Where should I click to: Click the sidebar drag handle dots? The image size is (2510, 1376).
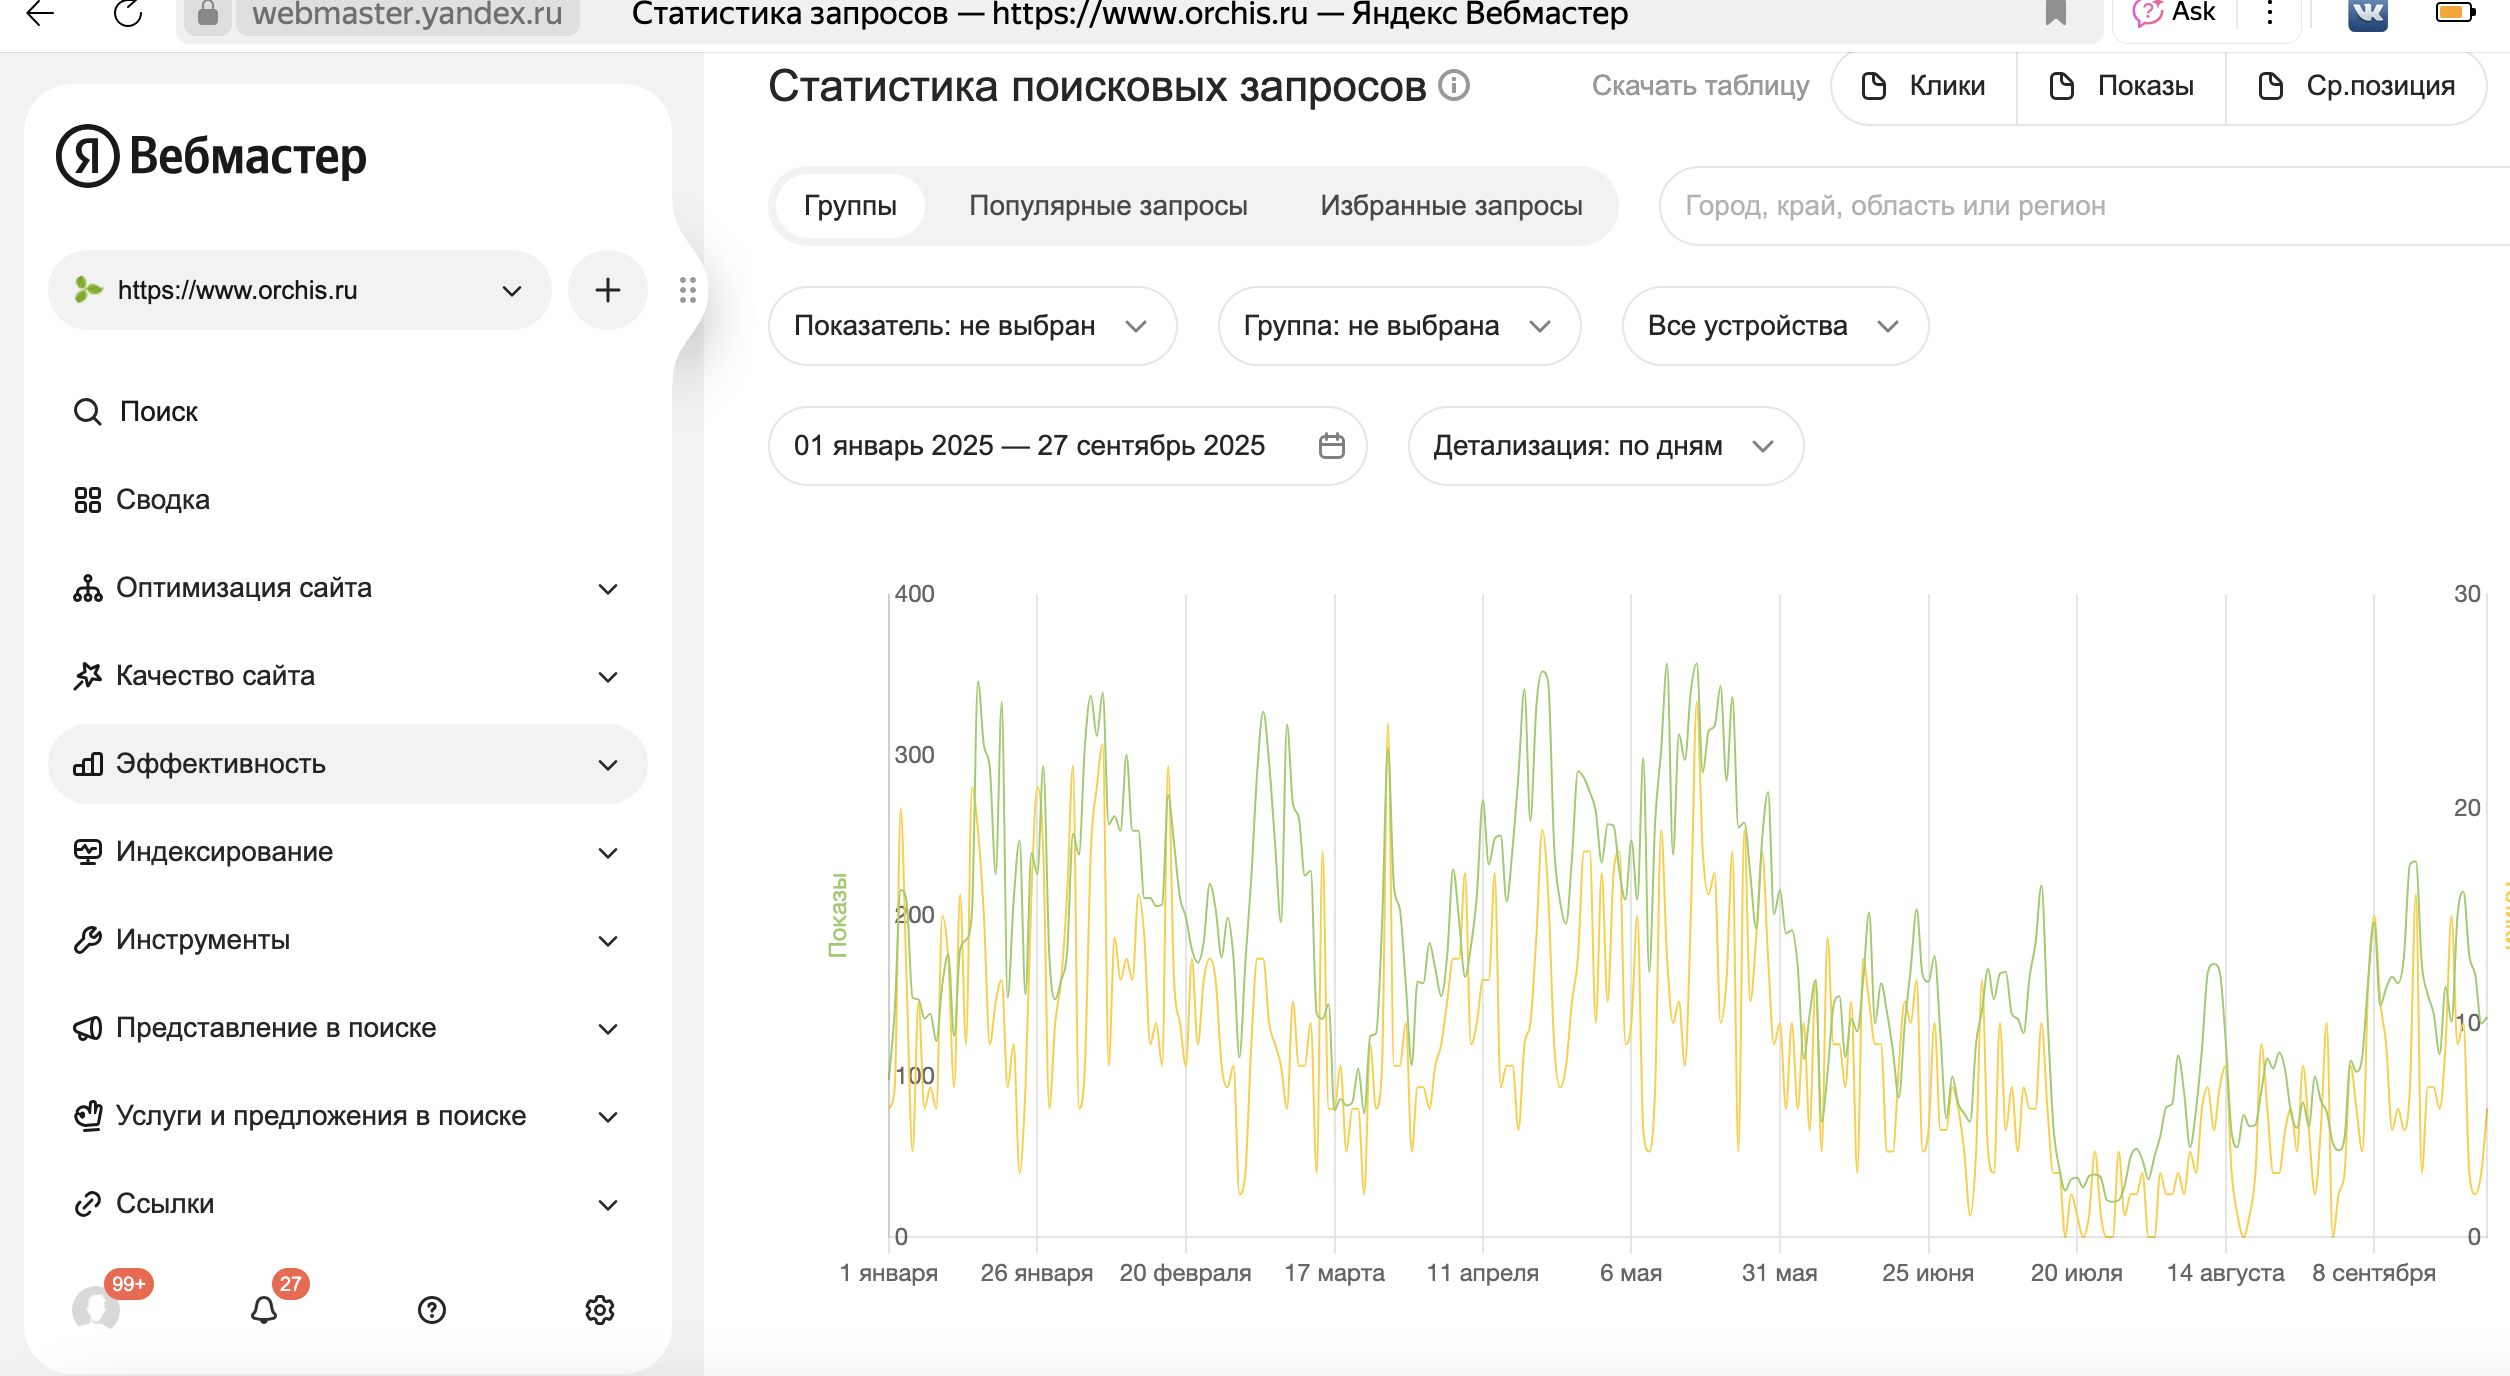687,290
